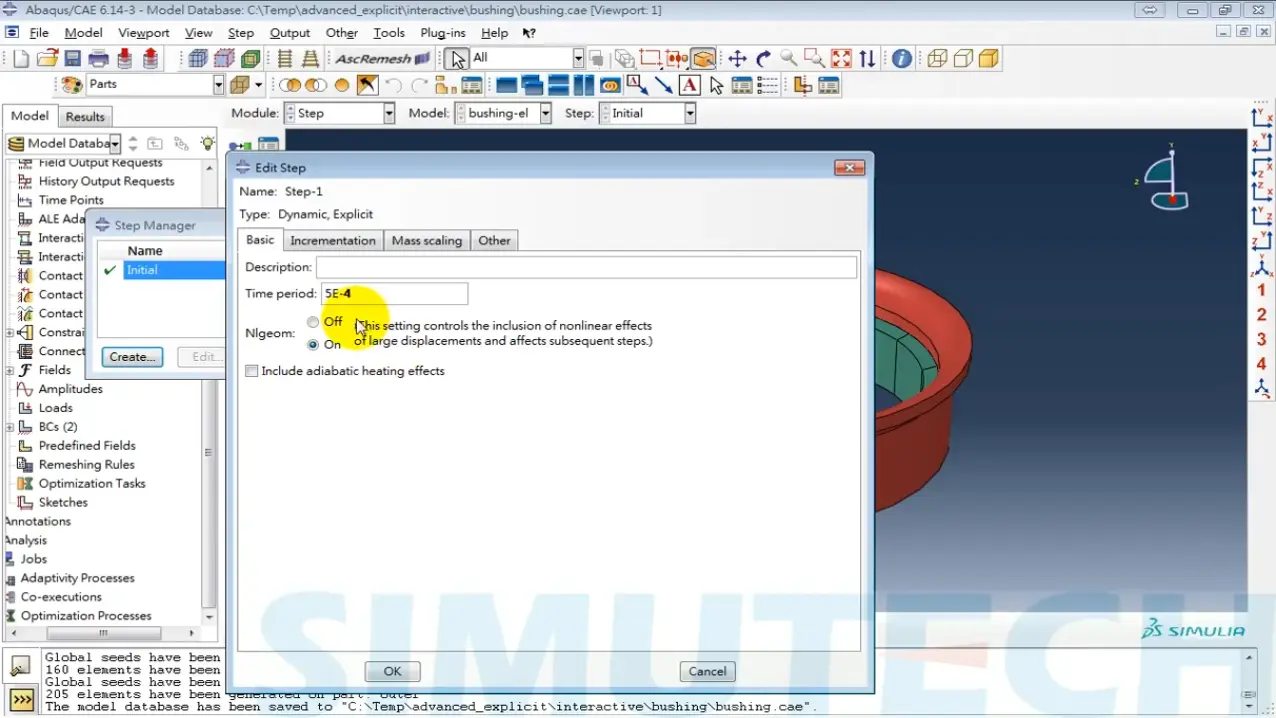Expand the BCs (2) tree node
Image resolution: width=1276 pixels, height=718 pixels.
[x=9, y=427]
